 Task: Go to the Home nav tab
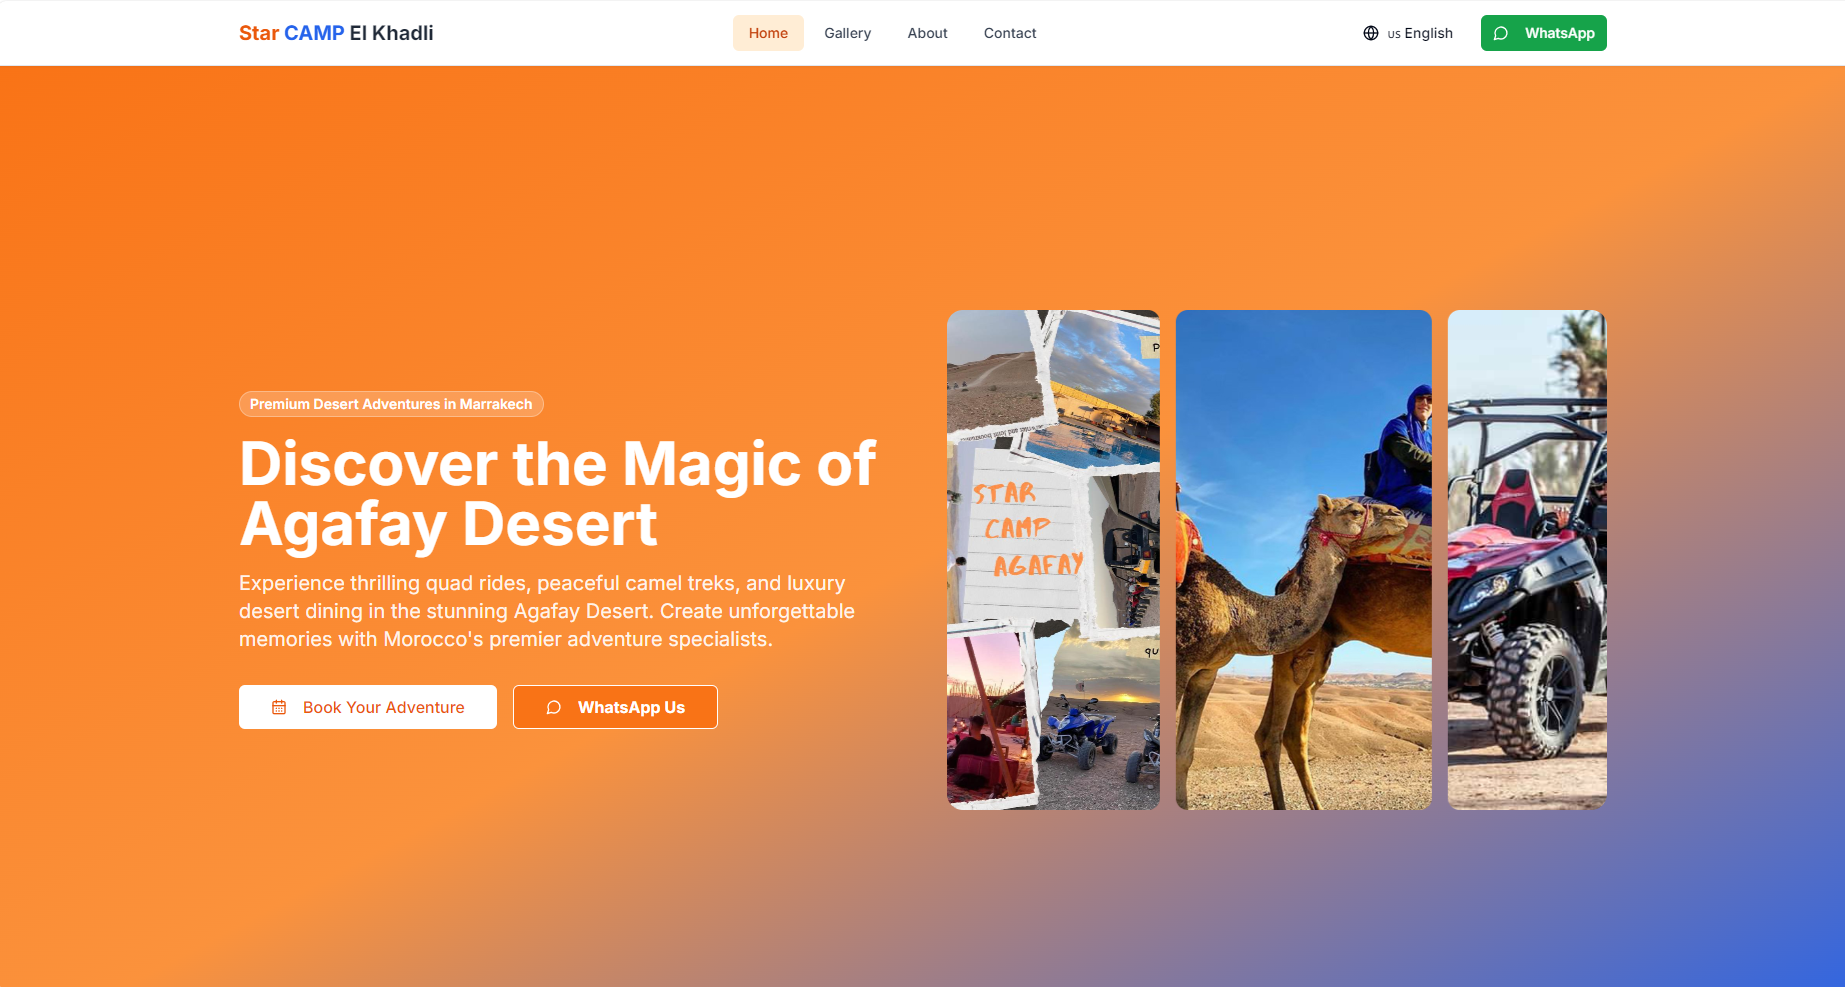[768, 33]
